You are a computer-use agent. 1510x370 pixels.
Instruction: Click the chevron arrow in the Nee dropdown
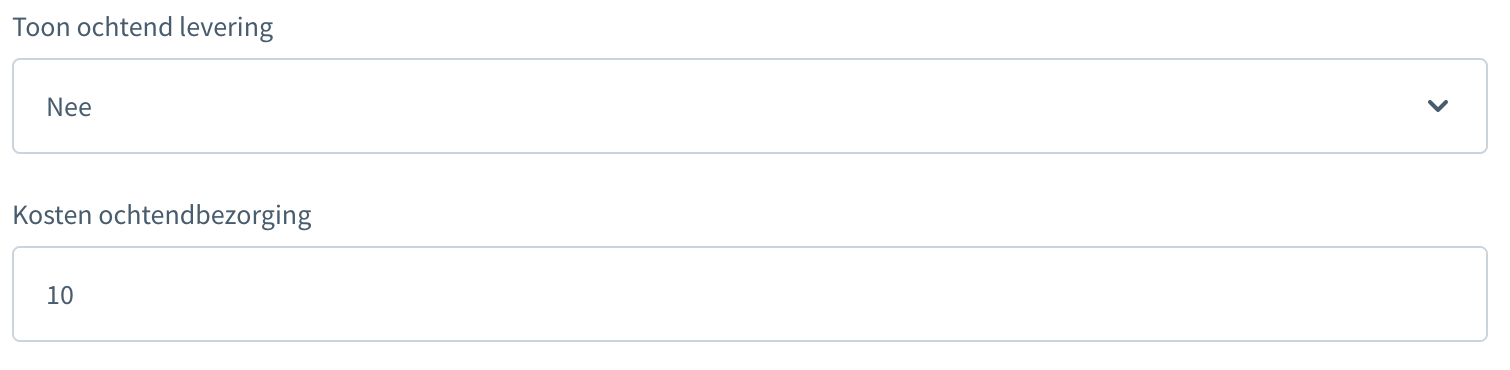point(1438,106)
